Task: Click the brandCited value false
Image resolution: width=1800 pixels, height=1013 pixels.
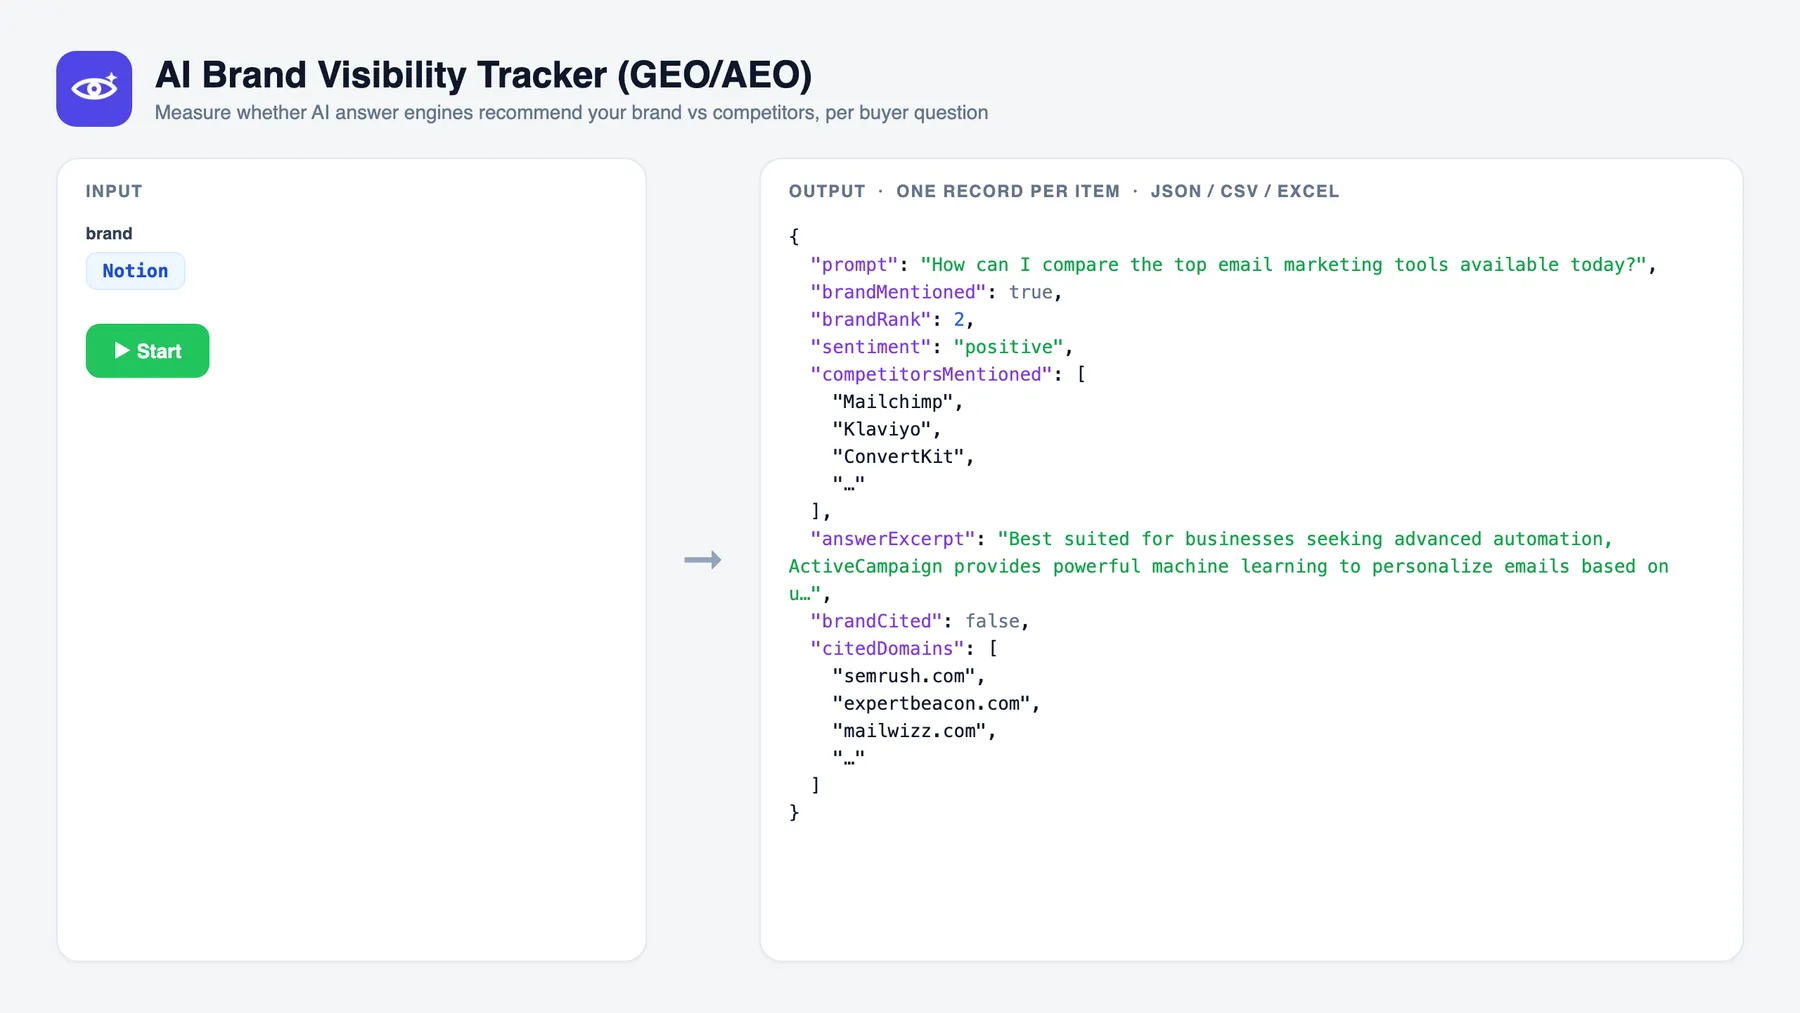Action: (x=992, y=621)
